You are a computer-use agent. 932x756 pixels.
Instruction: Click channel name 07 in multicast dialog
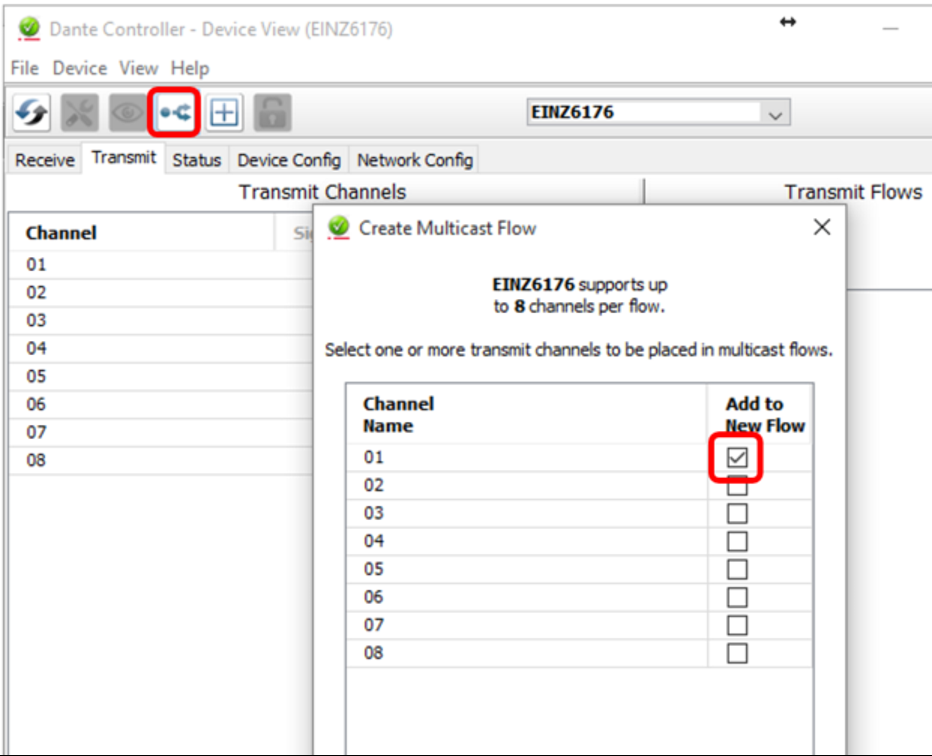[374, 625]
